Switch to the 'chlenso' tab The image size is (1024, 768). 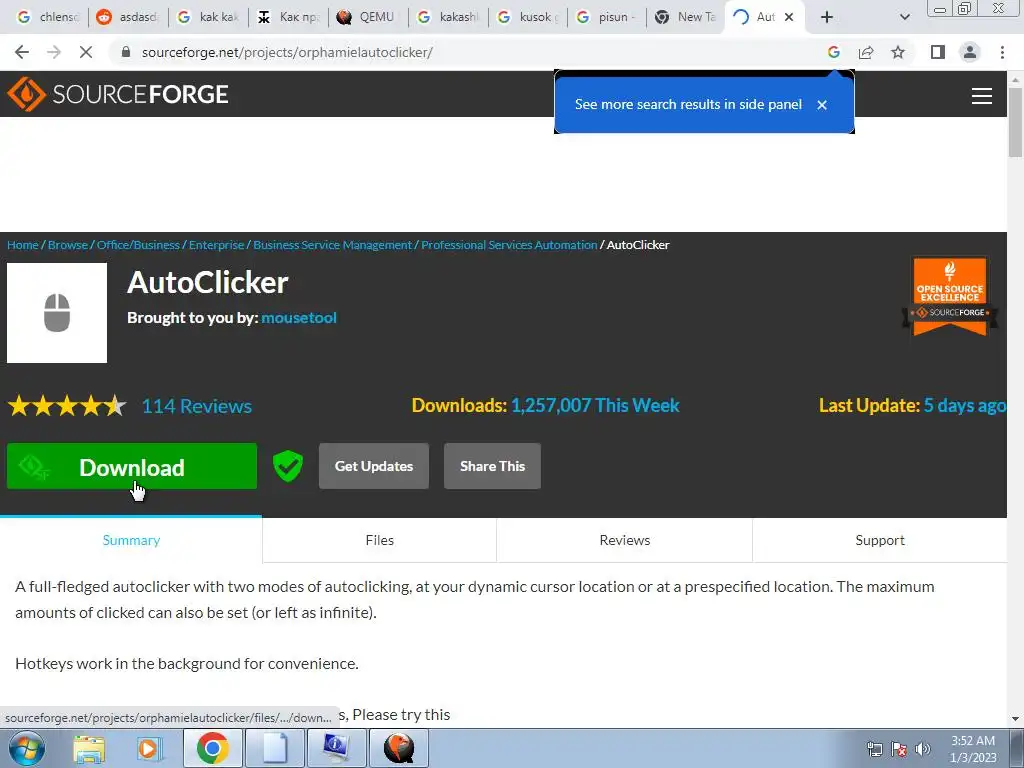pos(46,17)
